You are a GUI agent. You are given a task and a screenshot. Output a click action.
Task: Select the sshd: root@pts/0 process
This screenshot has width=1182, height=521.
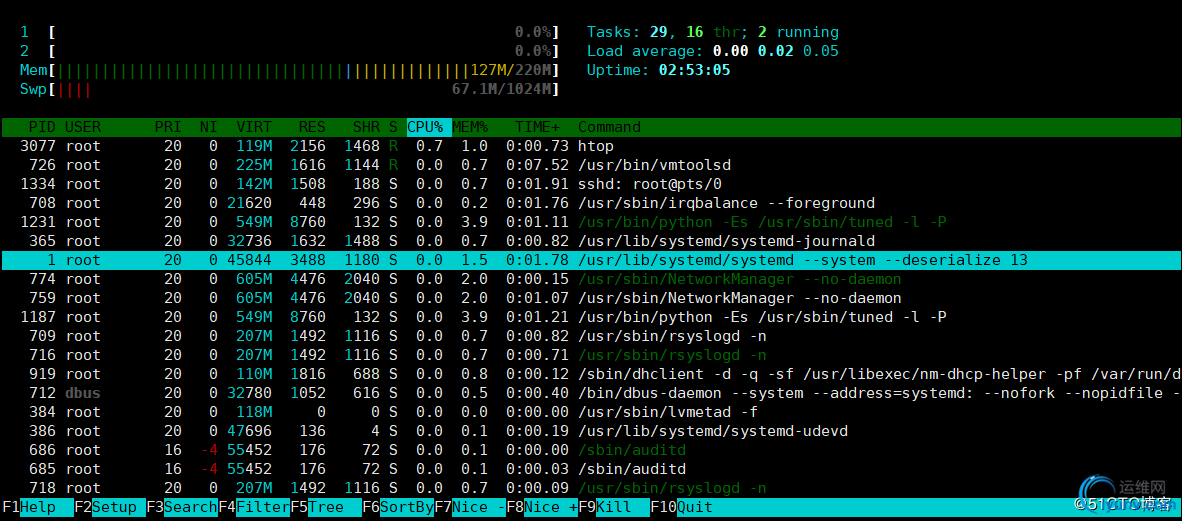point(591,184)
